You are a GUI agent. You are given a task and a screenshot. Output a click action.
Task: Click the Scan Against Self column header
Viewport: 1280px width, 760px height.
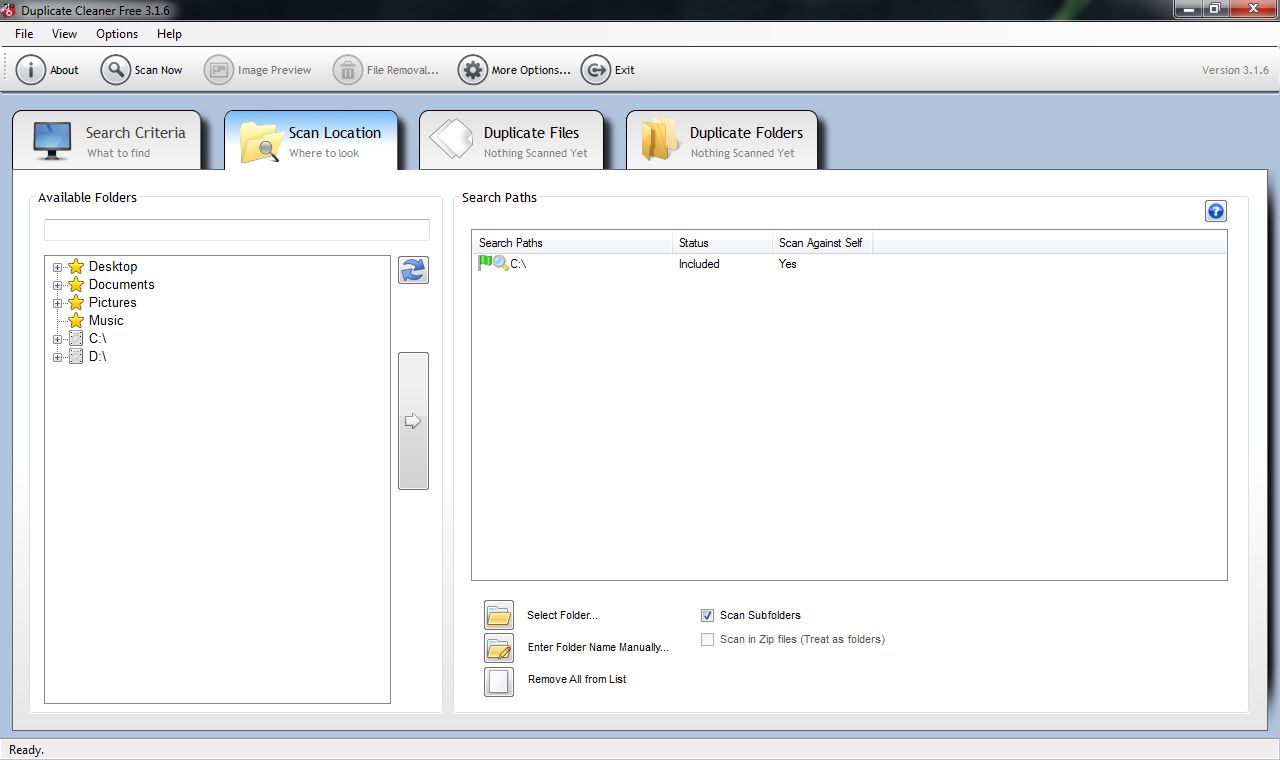click(822, 243)
